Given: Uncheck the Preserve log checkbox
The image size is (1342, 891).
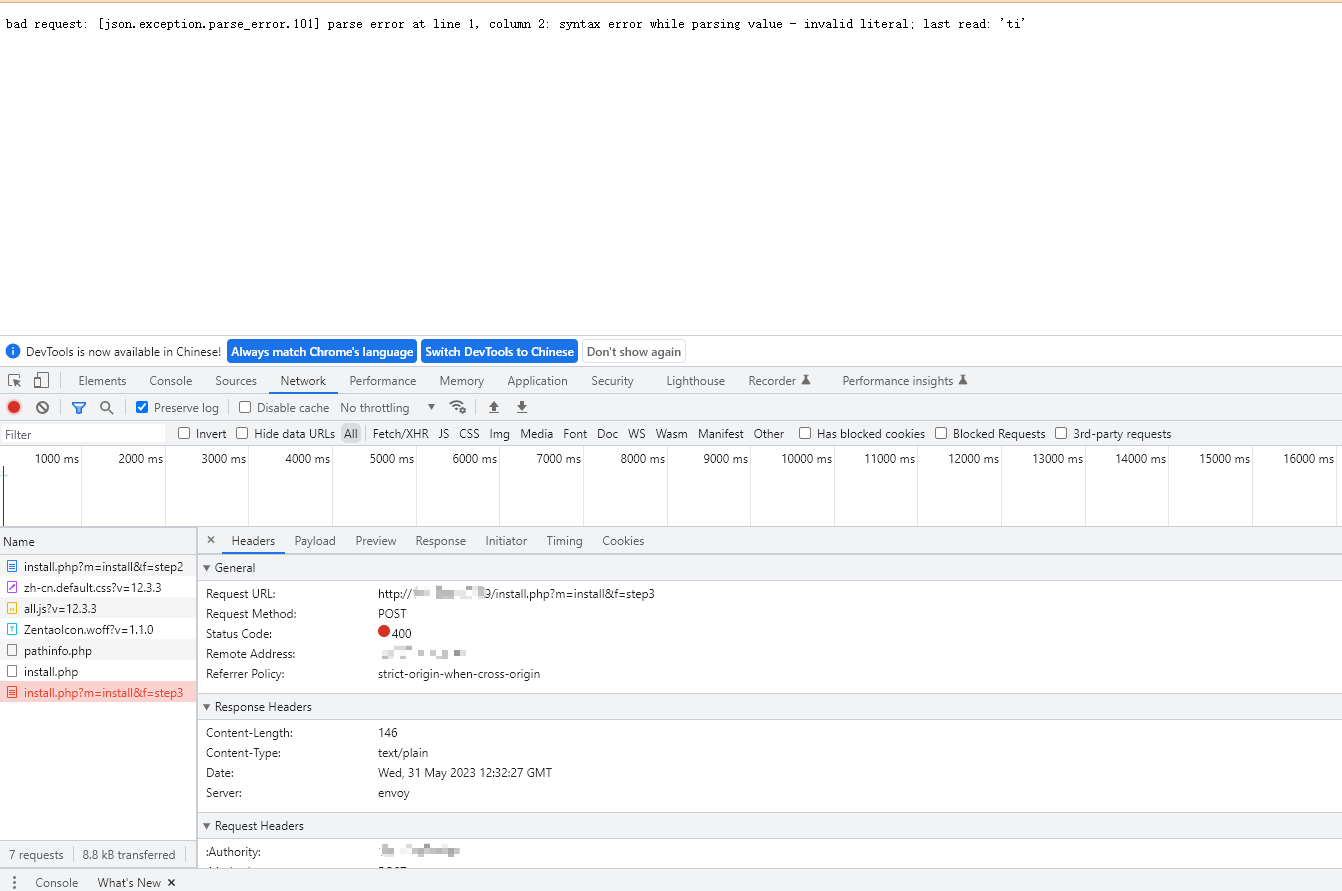Looking at the screenshot, I should (142, 407).
